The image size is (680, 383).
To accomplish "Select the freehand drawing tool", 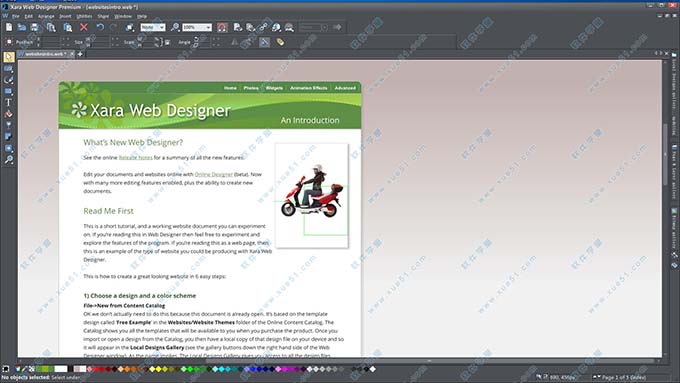I will click(9, 80).
